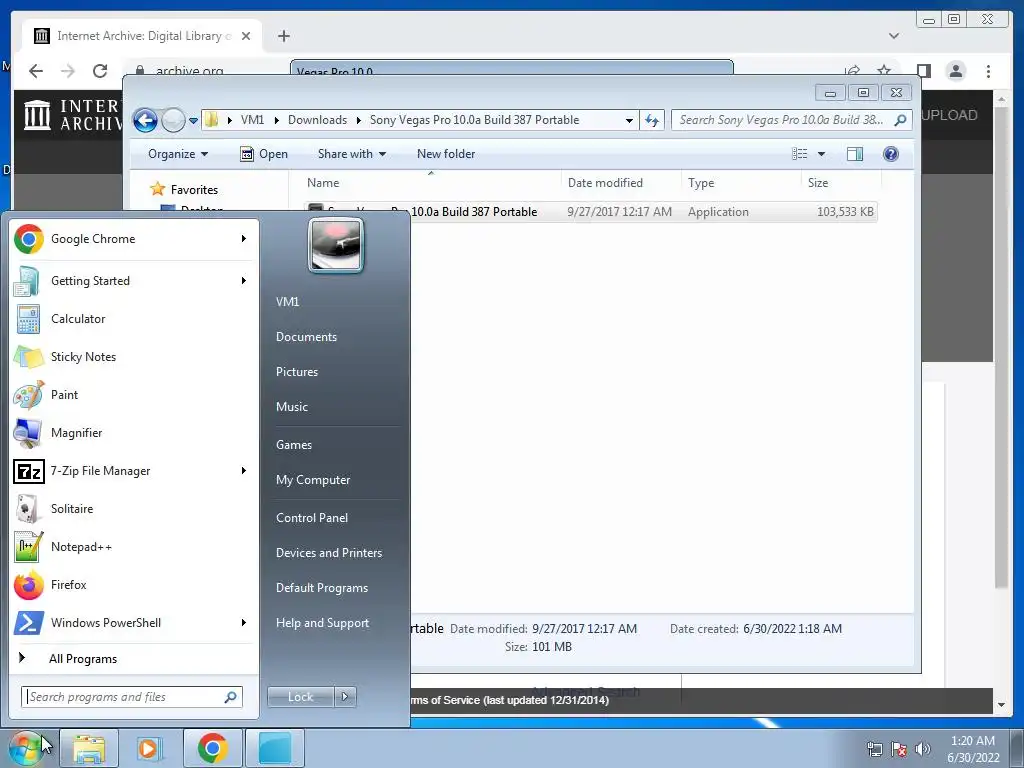
Task: Click change view icon in Explorer toolbar
Action: [x=799, y=153]
